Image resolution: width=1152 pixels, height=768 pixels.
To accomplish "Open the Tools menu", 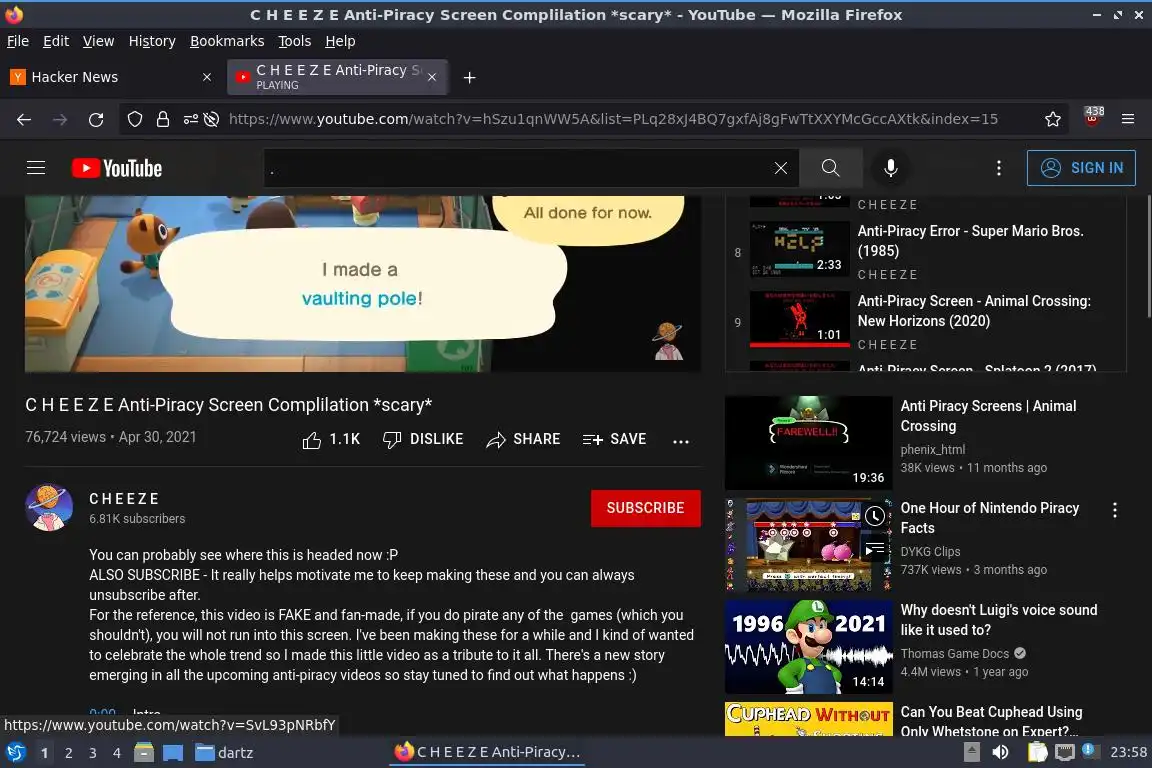I will [295, 41].
